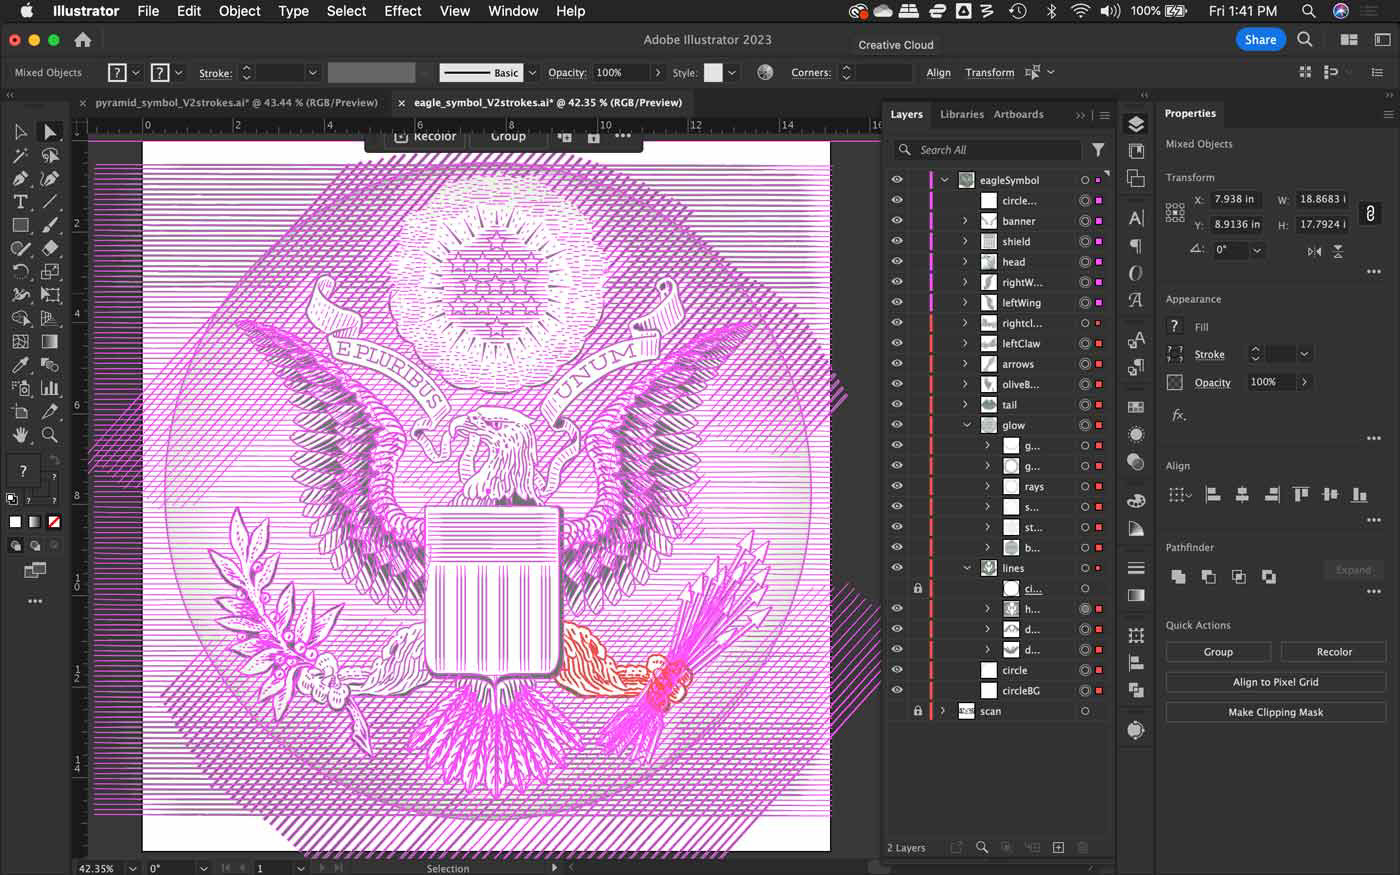Toggle visibility of the rays sublayer
Viewport: 1400px width, 875px height.
click(x=897, y=486)
